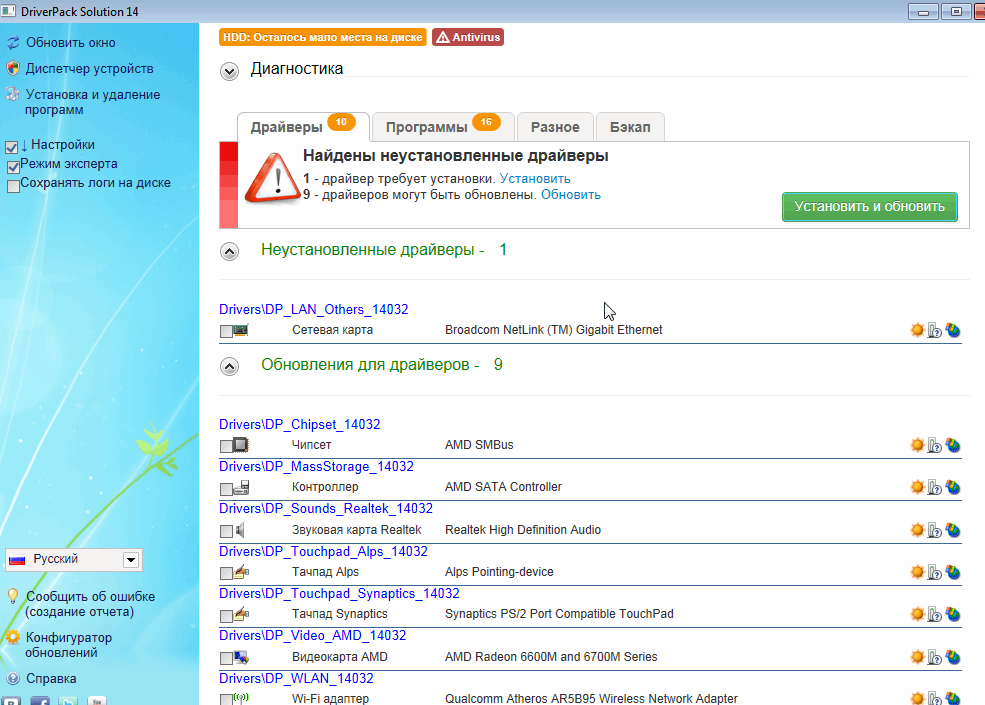Screen dimensions: 985x705
Task: Click the orange sun icon in AMD SMBus row
Action: 917,445
